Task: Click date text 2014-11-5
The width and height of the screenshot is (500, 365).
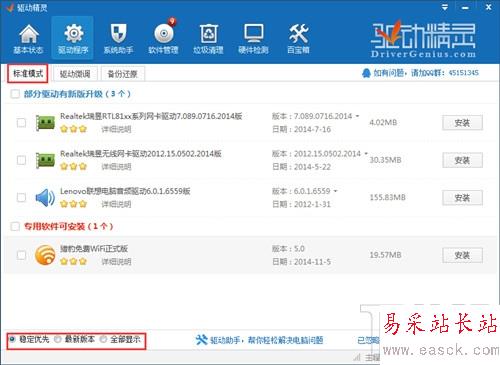Action: pos(312,262)
